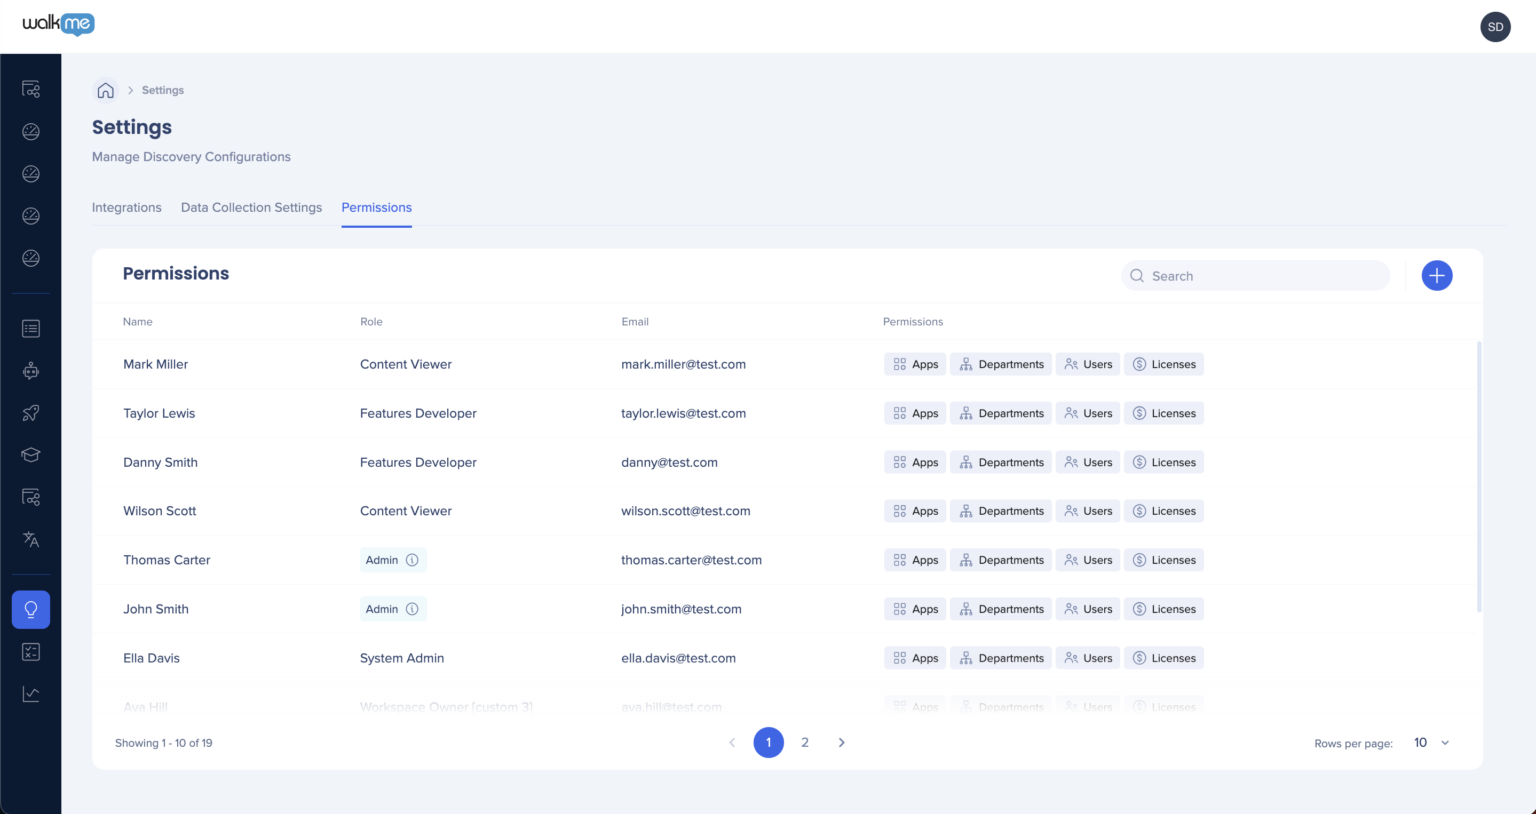1536x814 pixels.
Task: Click the list icon in the sidebar
Action: [x=30, y=328]
